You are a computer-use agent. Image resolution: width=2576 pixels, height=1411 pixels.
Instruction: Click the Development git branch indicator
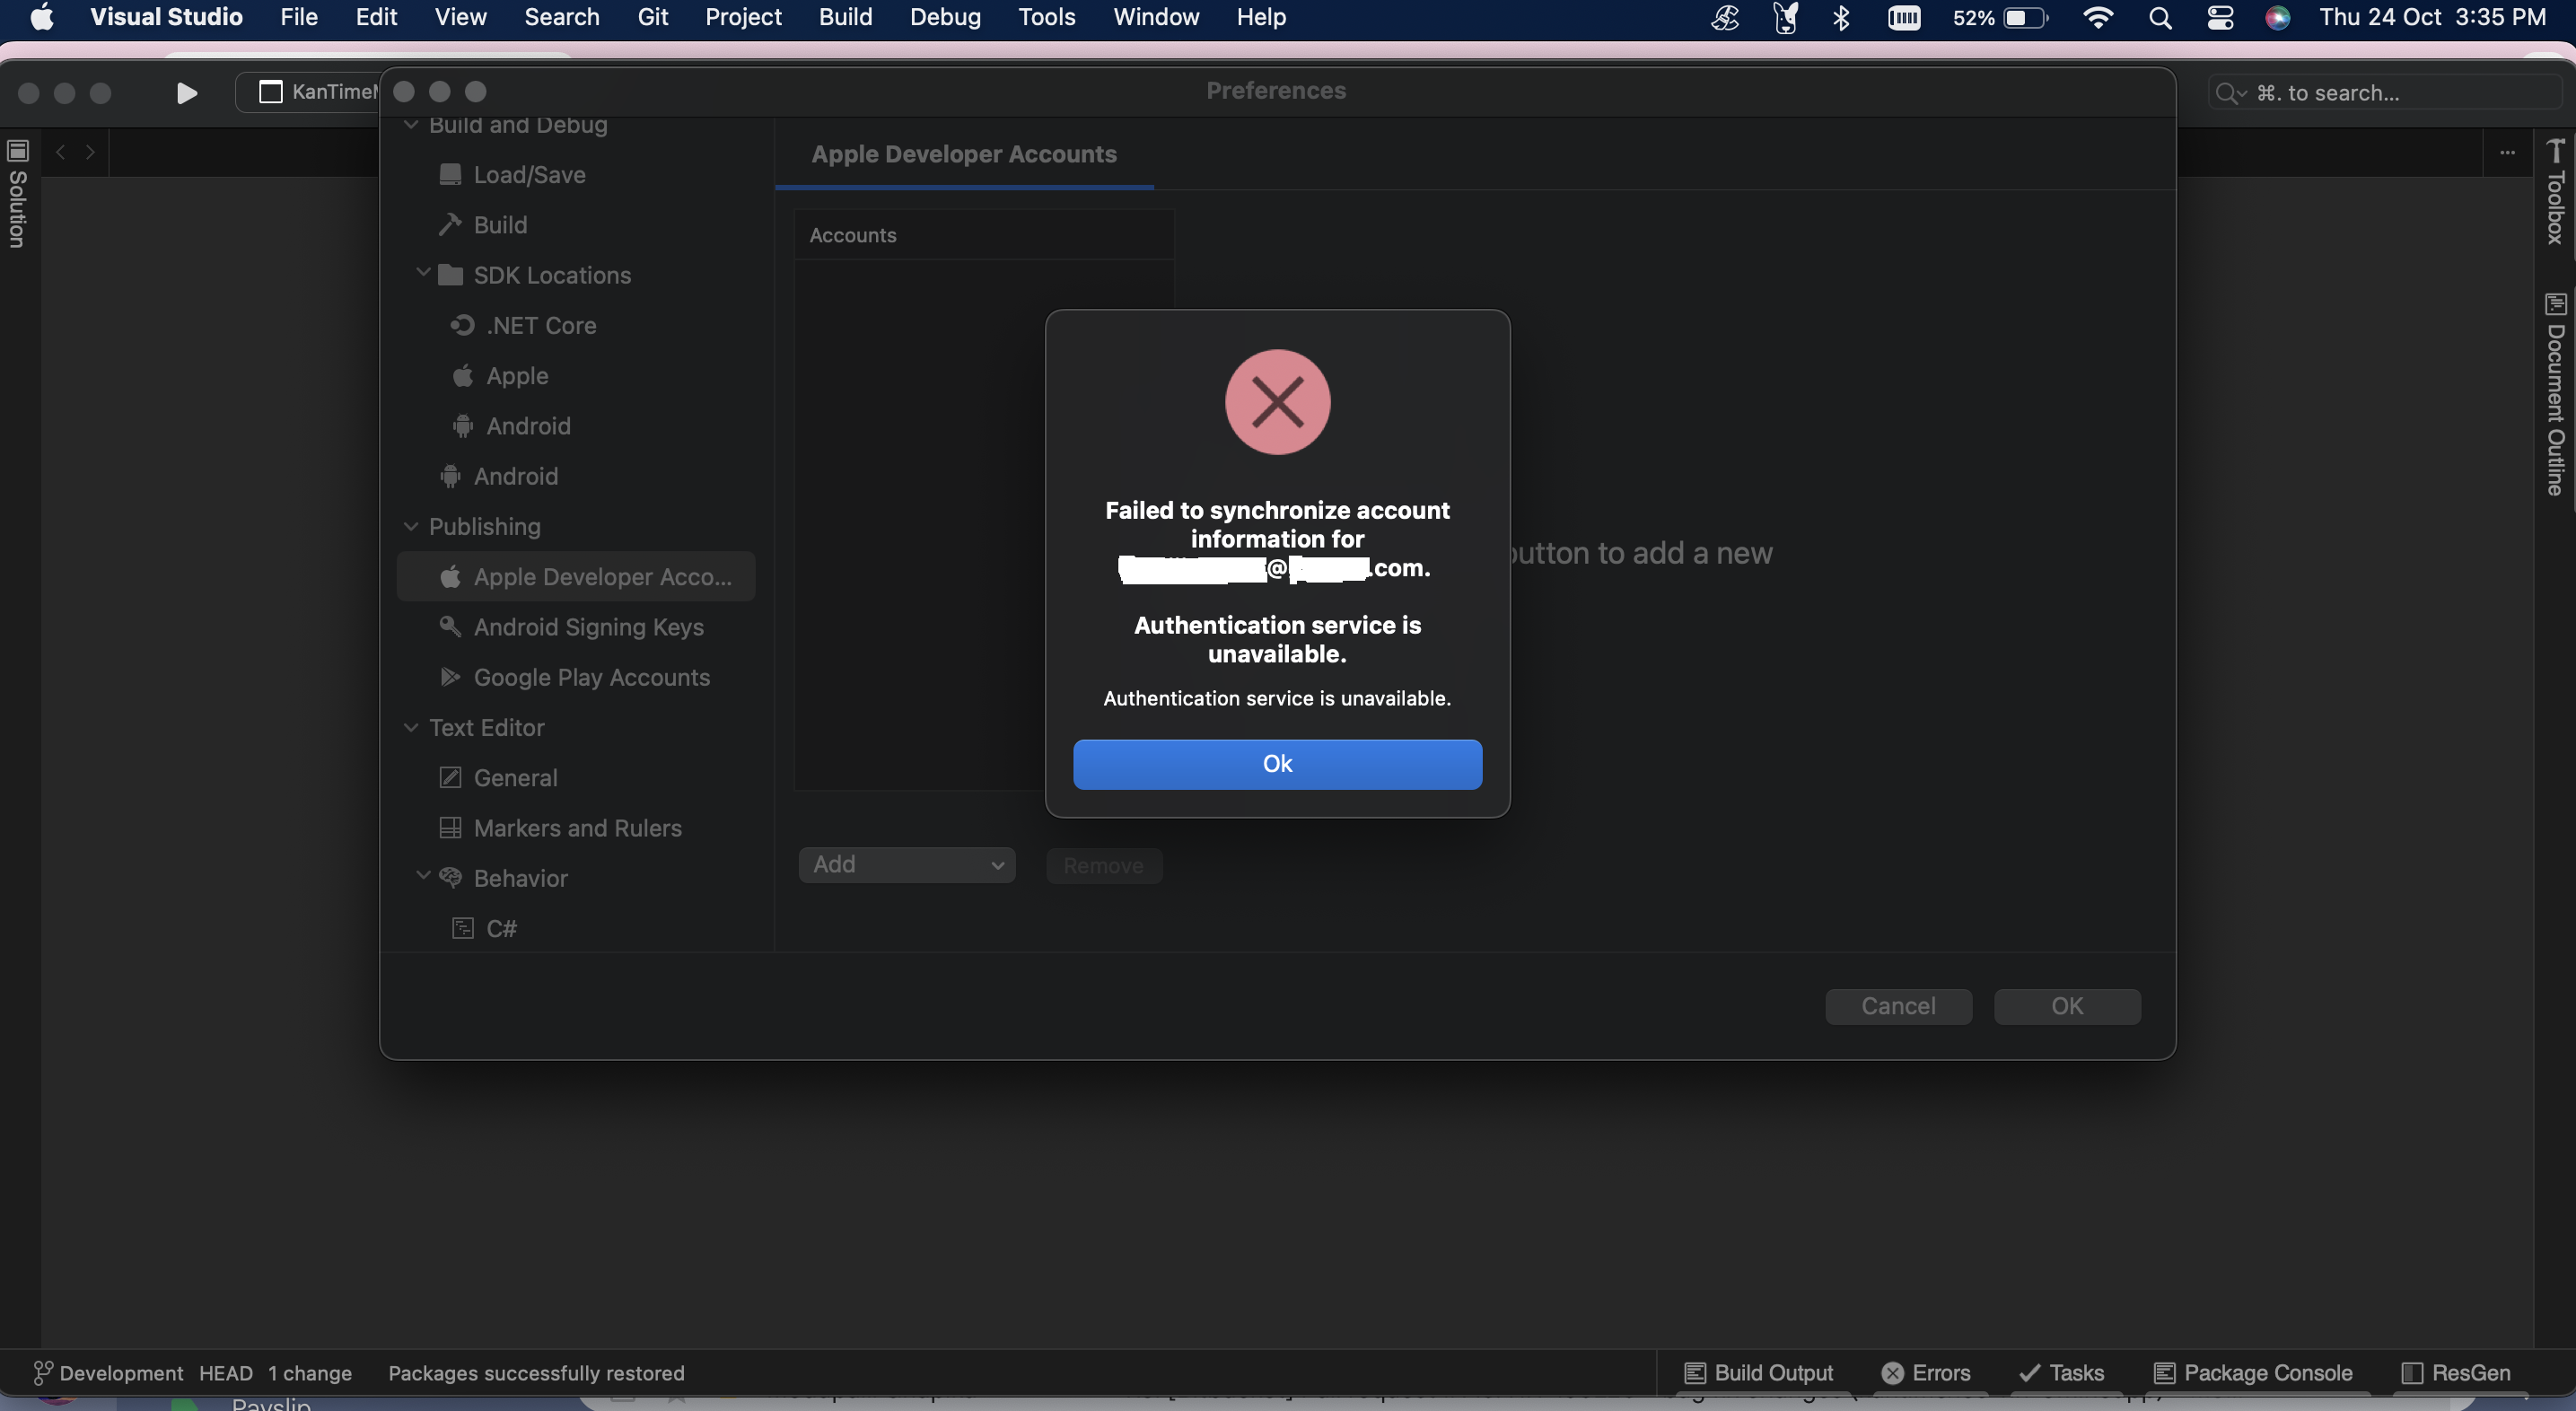[x=108, y=1373]
